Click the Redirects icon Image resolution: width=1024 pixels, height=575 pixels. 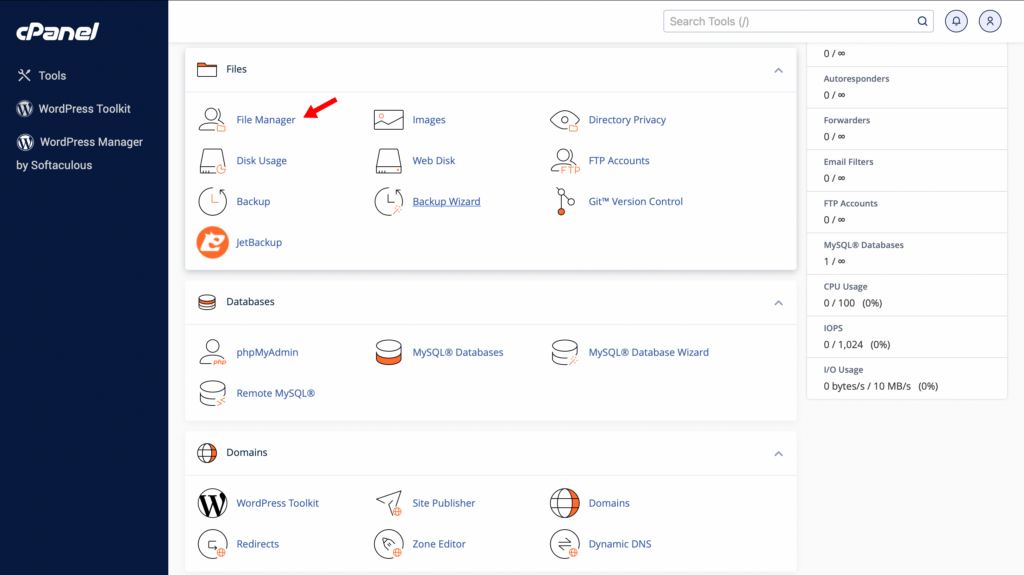coord(212,544)
